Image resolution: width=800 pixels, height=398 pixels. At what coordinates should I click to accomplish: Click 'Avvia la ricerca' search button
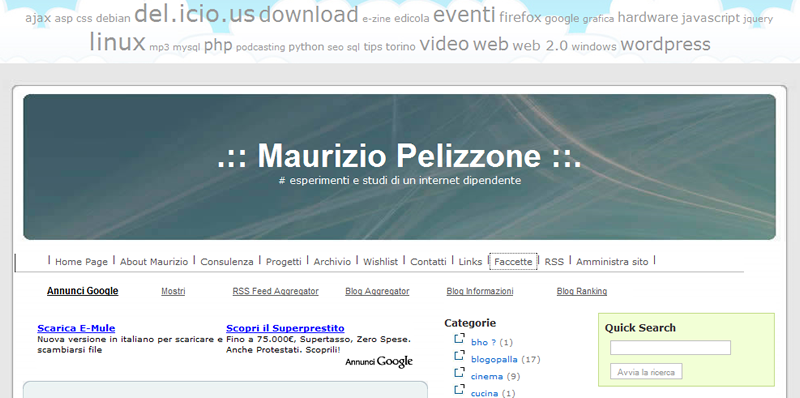tap(646, 372)
